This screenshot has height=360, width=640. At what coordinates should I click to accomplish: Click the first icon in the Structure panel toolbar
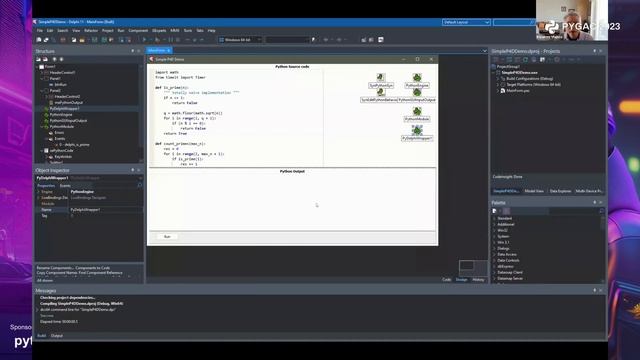[x=39, y=59]
